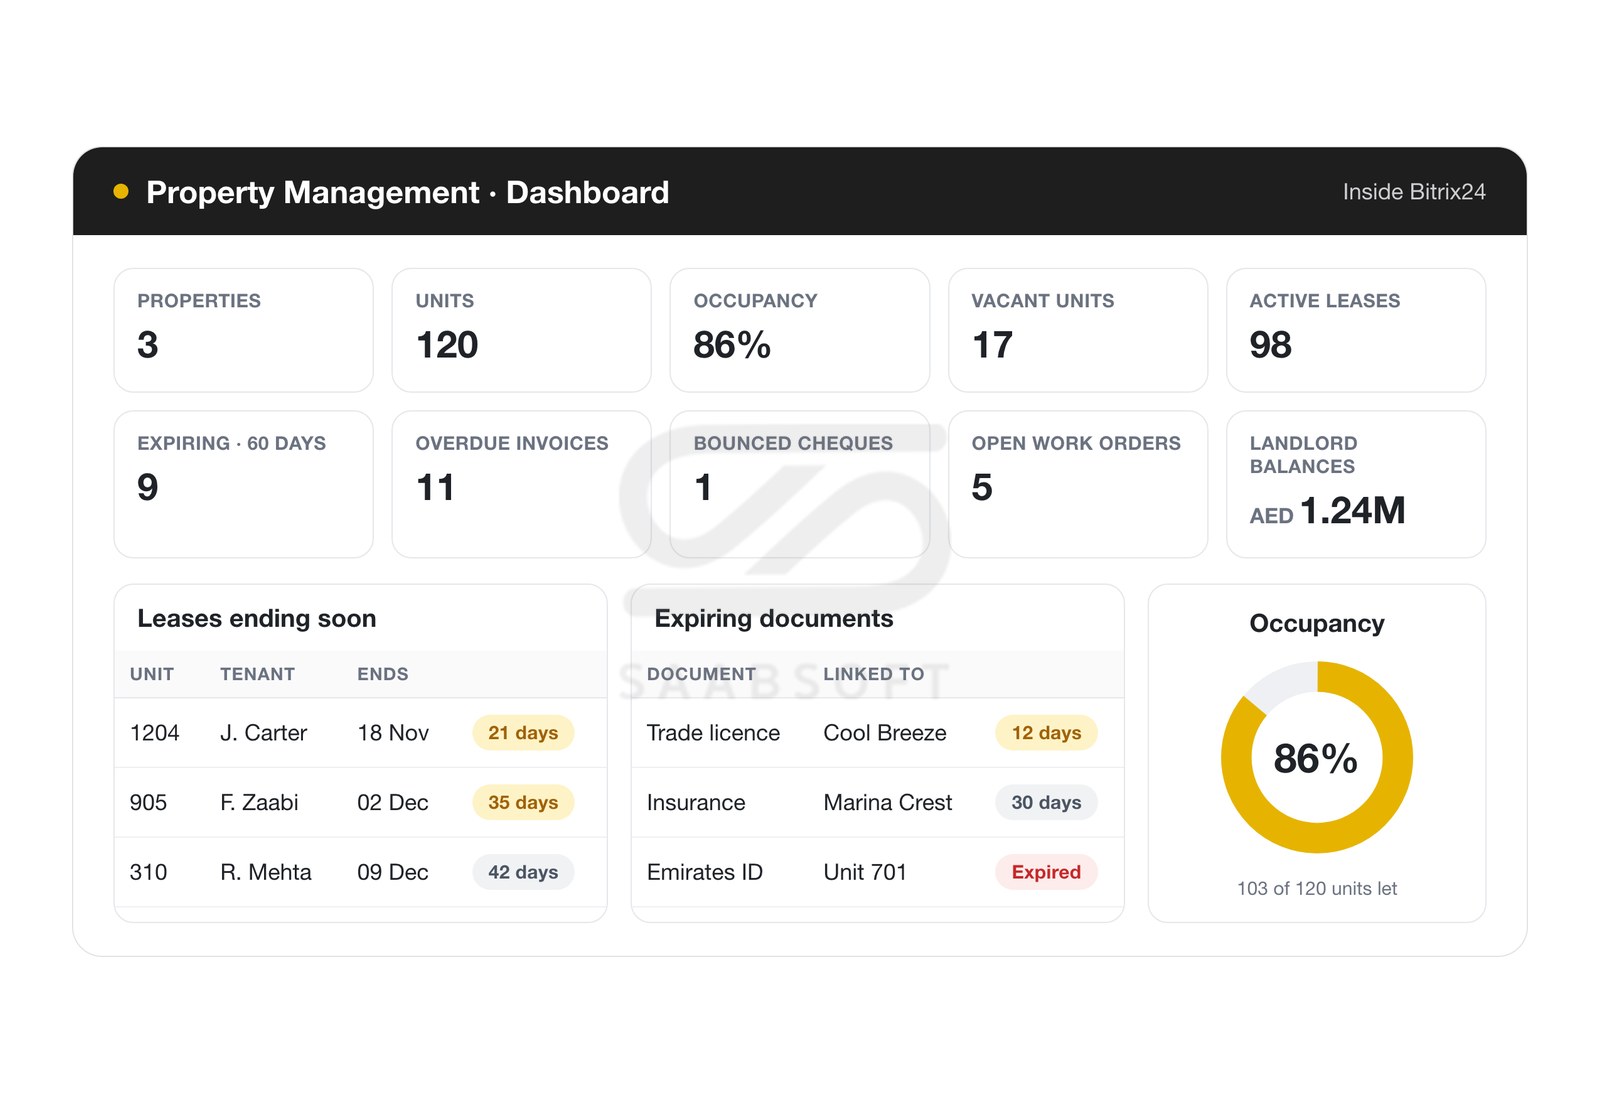Sort by the UNIT column header
Screen dimensions: 1600x1103
click(152, 674)
